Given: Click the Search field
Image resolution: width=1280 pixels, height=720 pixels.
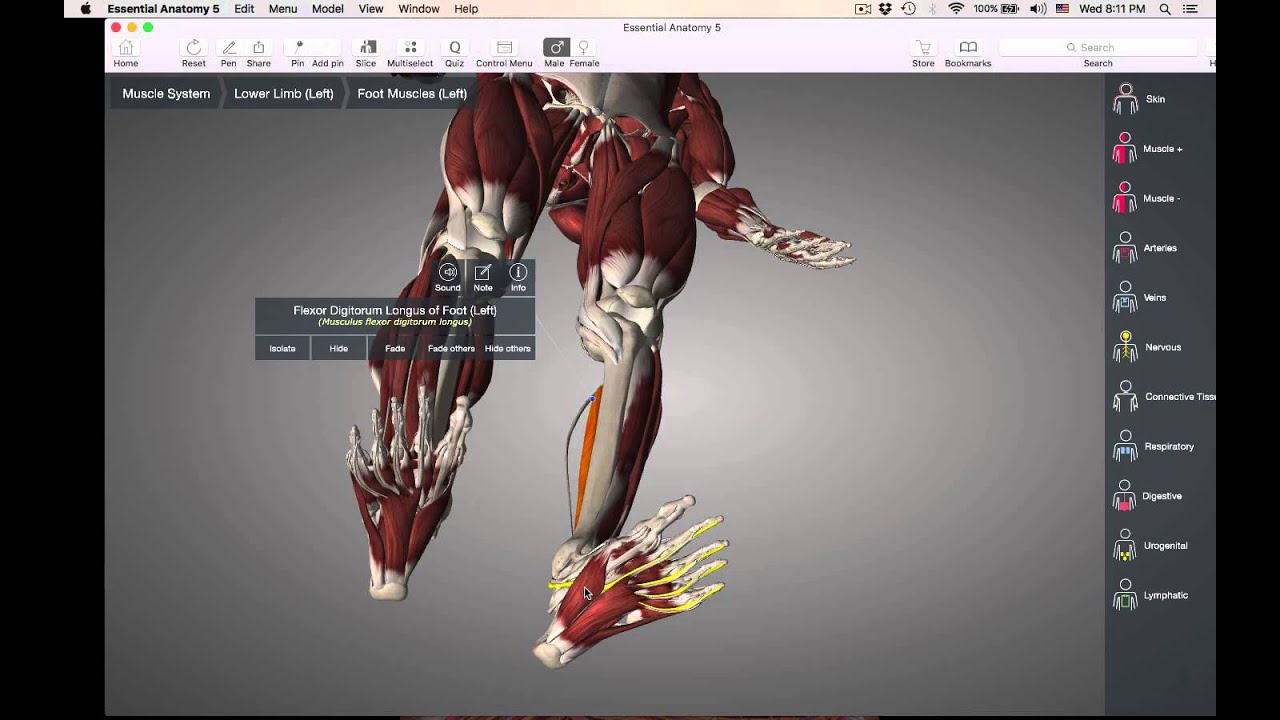Looking at the screenshot, I should [1098, 47].
